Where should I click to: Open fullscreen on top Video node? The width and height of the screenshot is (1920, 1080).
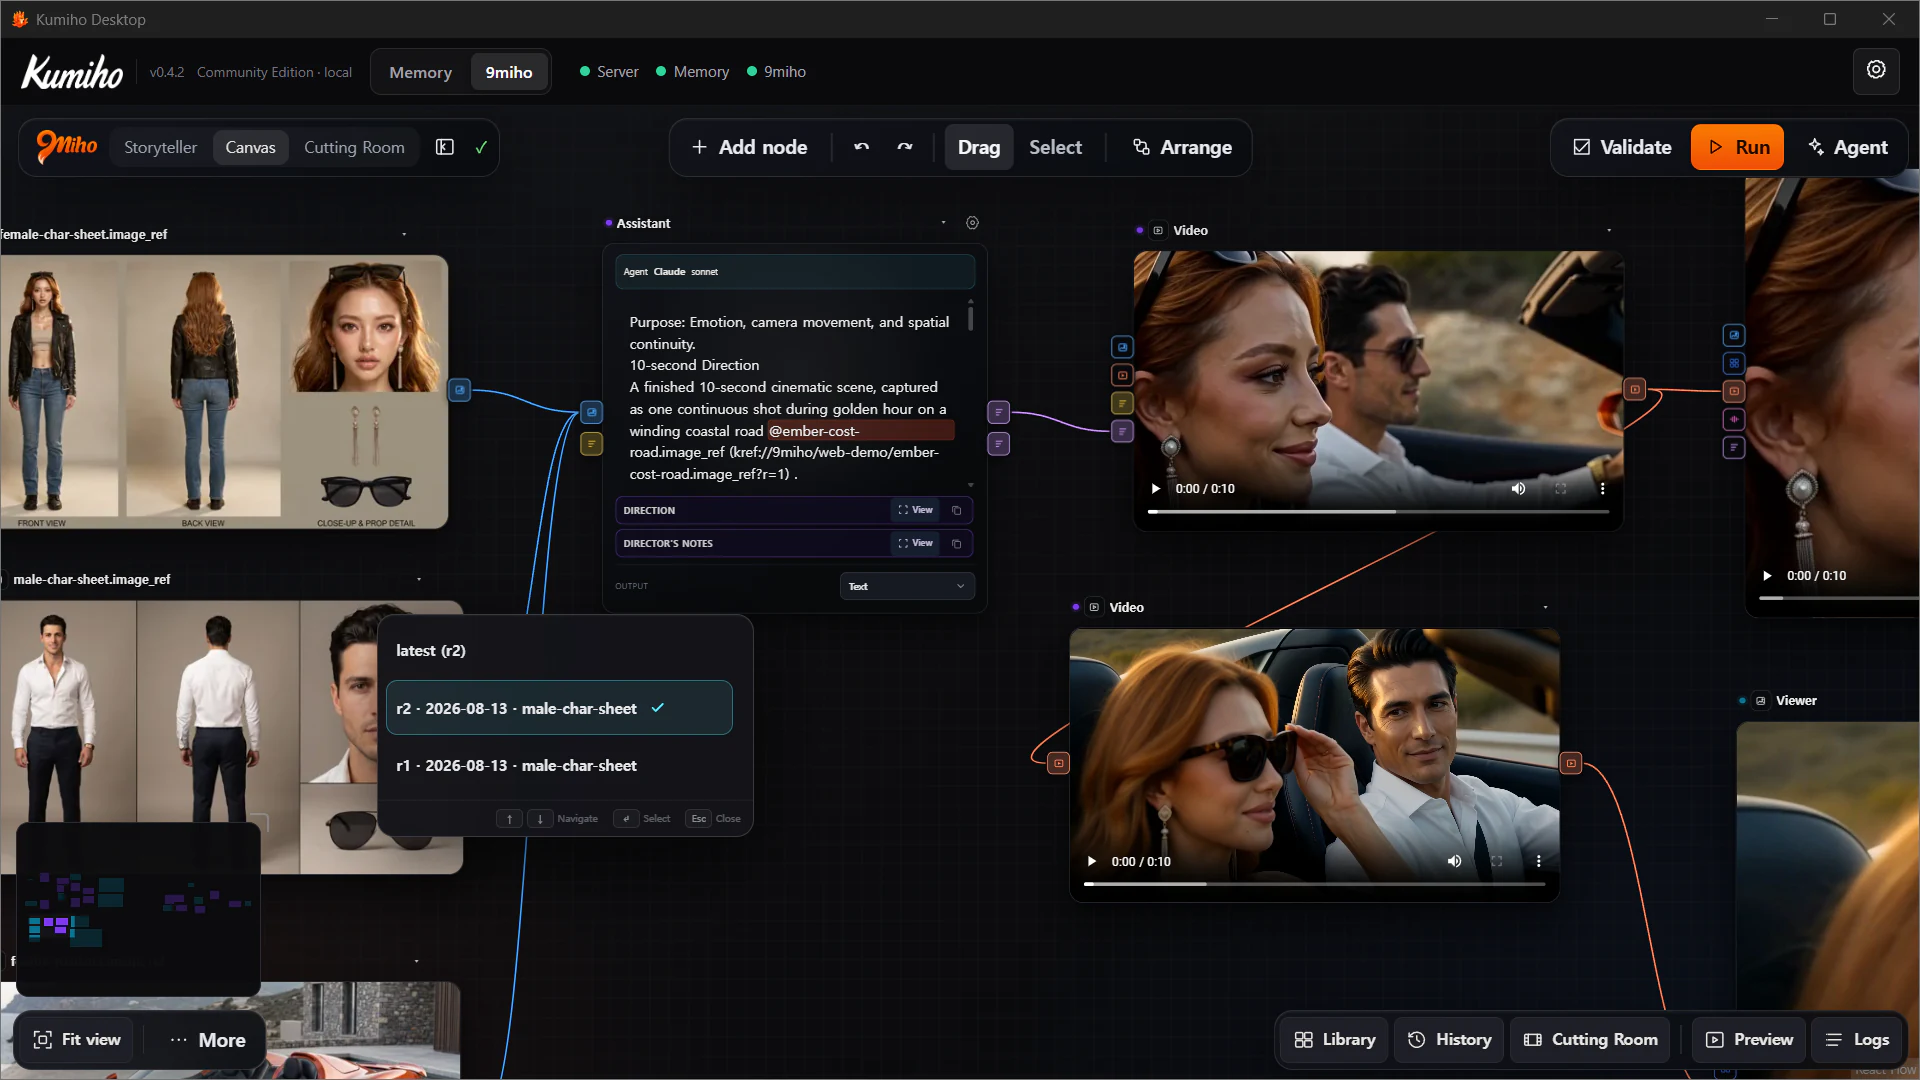[x=1560, y=489]
